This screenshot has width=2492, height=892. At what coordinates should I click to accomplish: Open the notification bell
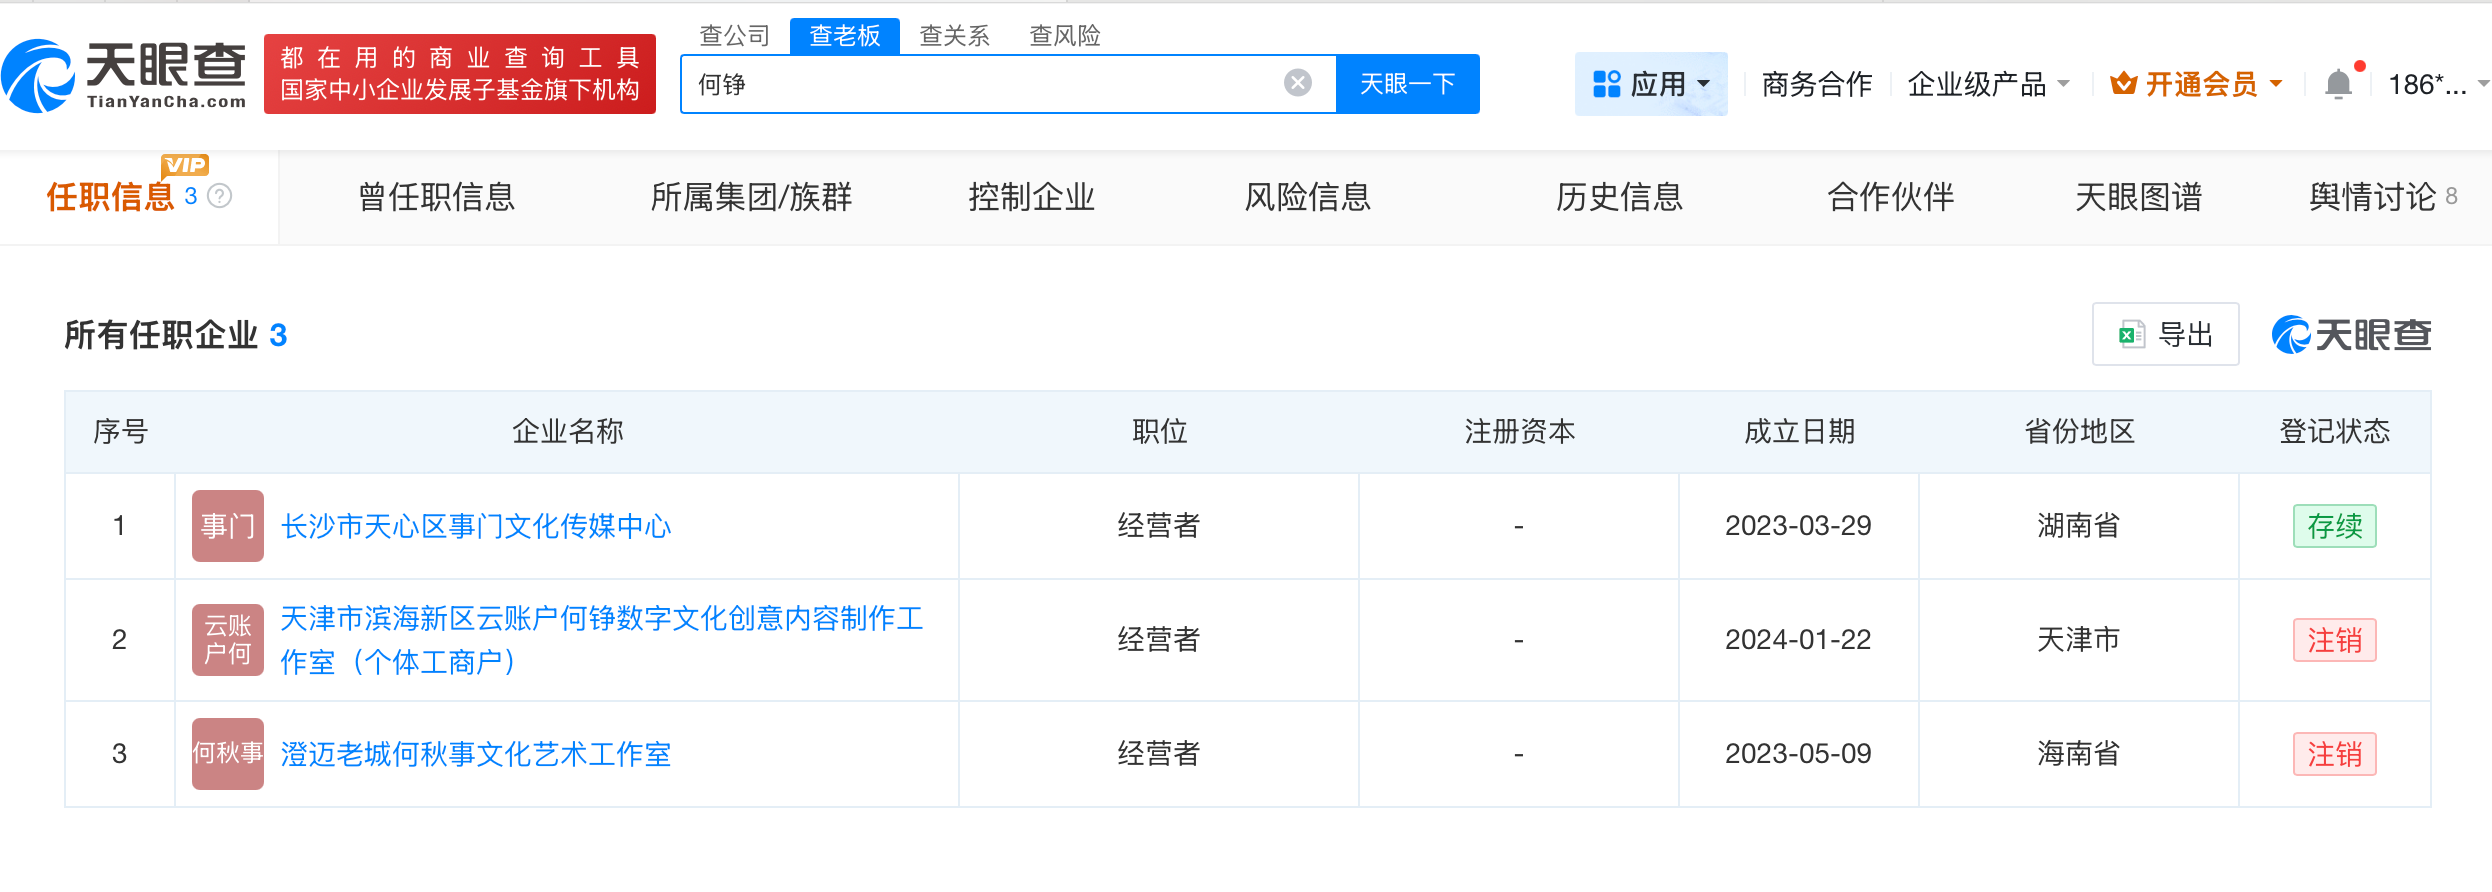[x=2338, y=84]
